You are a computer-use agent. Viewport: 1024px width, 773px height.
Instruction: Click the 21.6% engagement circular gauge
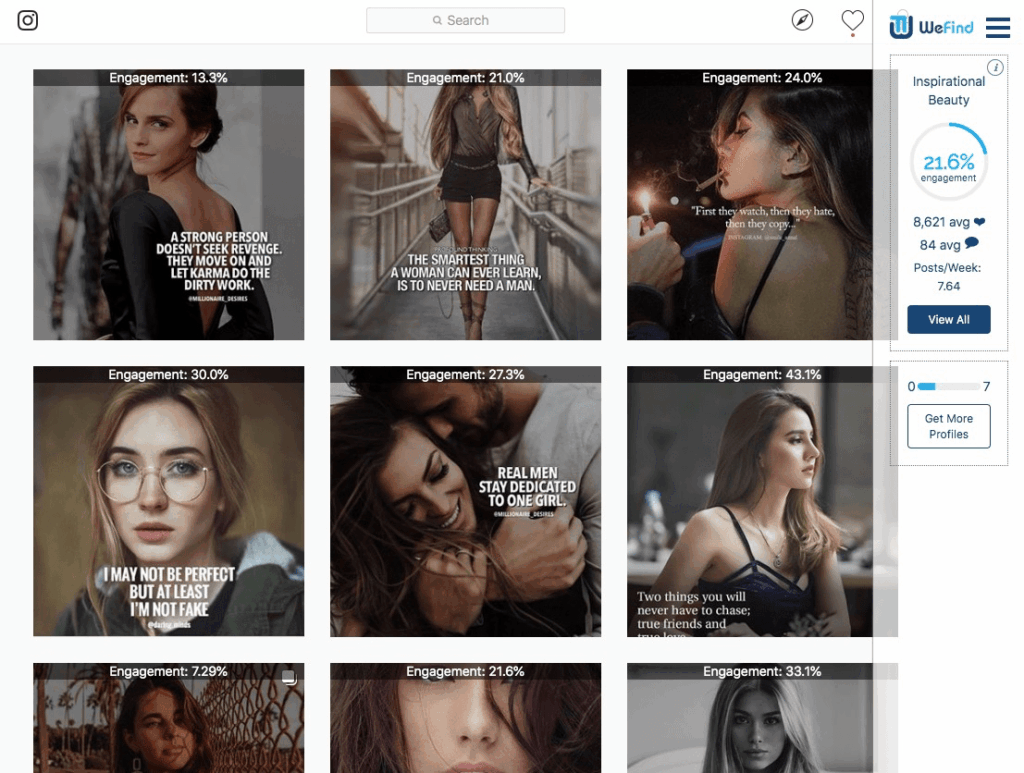pyautogui.click(x=949, y=161)
